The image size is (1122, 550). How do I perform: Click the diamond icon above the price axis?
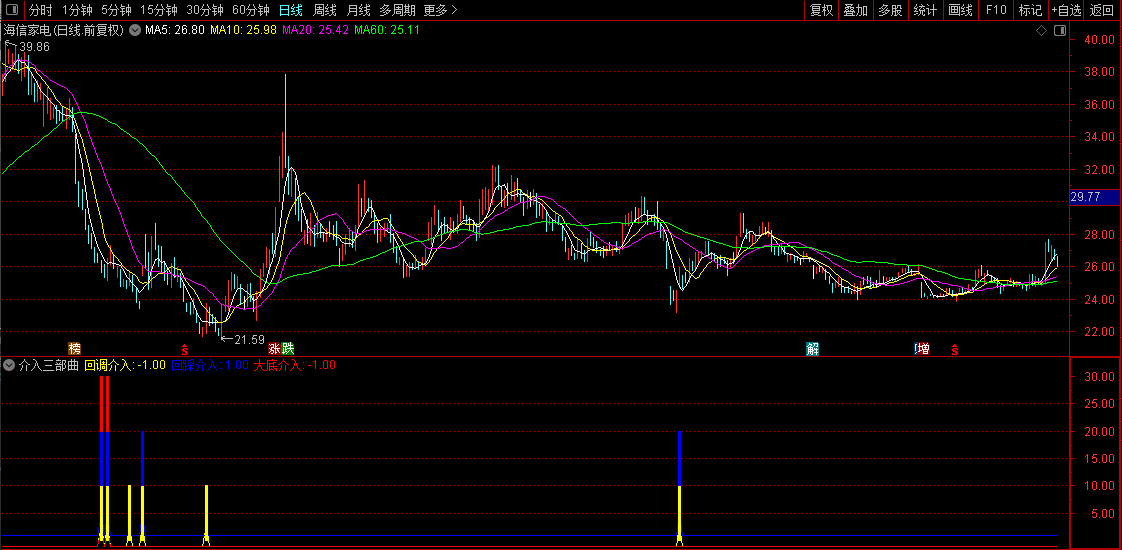click(x=1041, y=31)
